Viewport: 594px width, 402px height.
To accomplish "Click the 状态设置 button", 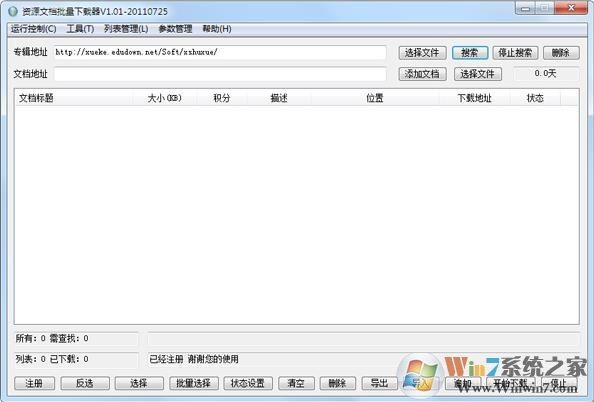I will pyautogui.click(x=248, y=383).
